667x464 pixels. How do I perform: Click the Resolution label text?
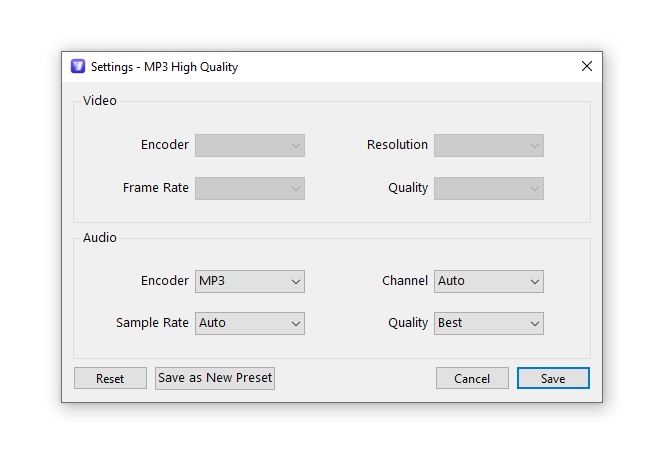(397, 145)
